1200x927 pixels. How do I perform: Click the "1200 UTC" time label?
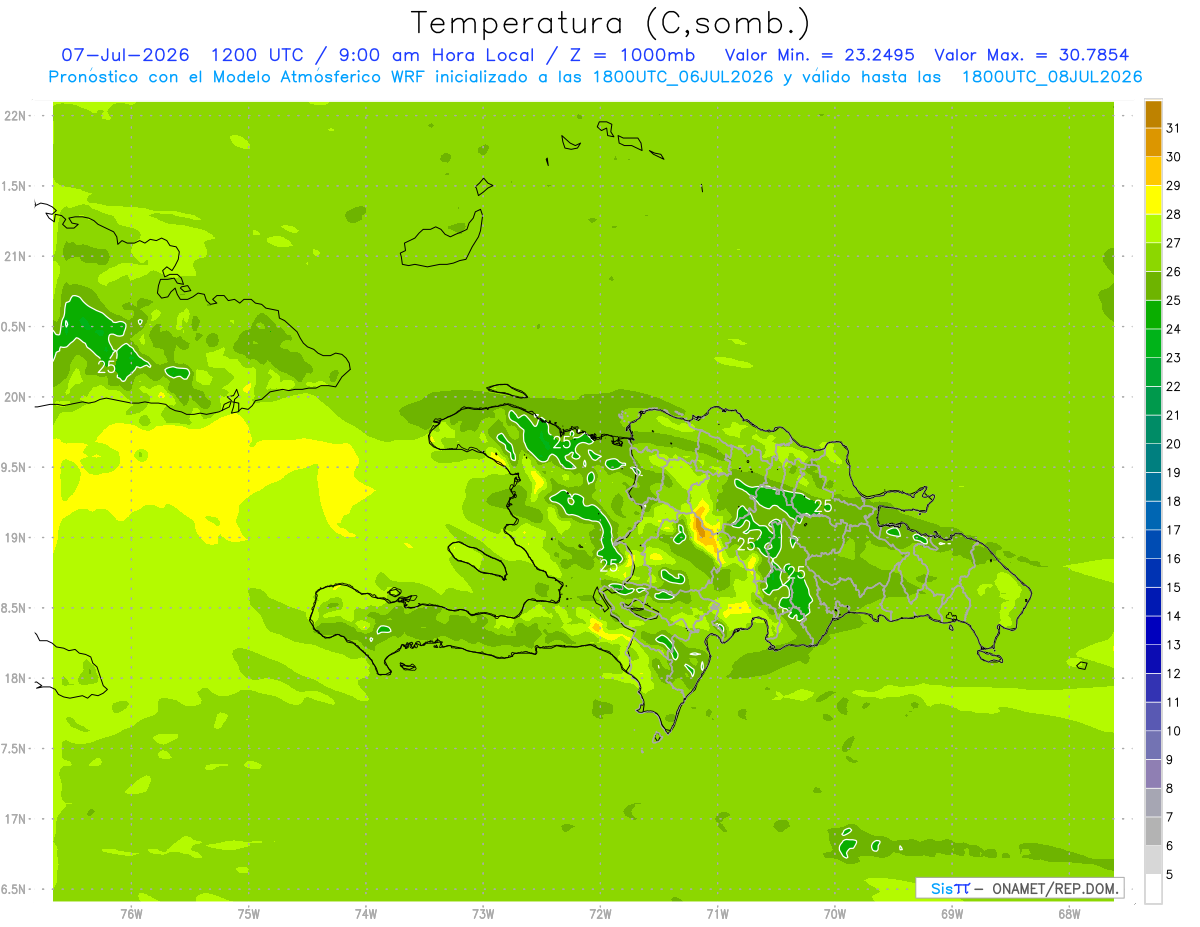[257, 55]
